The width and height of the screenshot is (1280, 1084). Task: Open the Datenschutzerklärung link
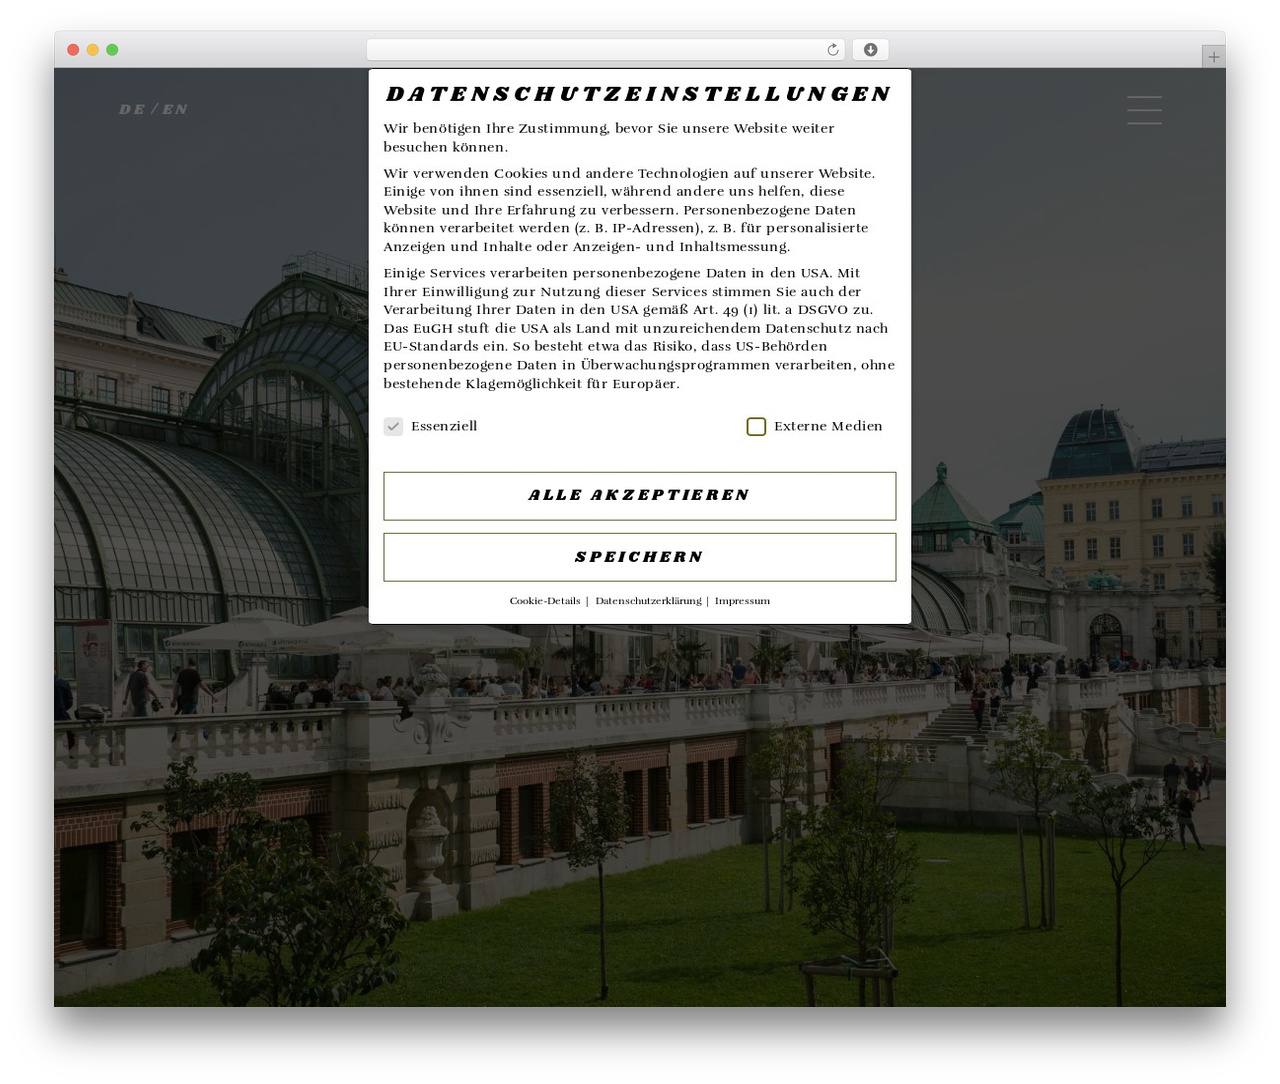648,601
